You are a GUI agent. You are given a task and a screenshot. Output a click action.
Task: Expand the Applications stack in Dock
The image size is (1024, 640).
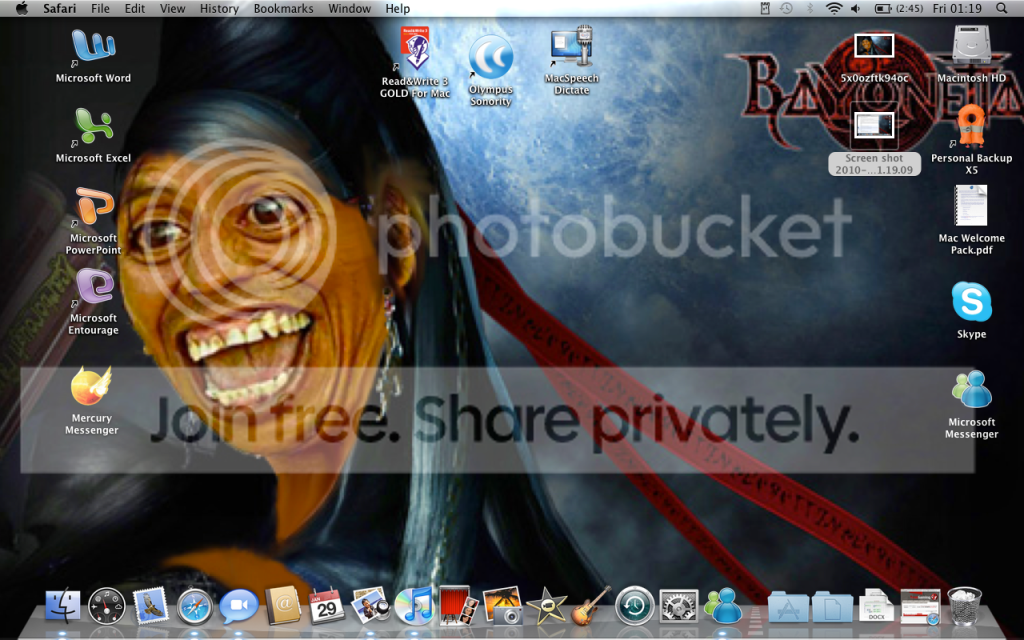coord(788,606)
